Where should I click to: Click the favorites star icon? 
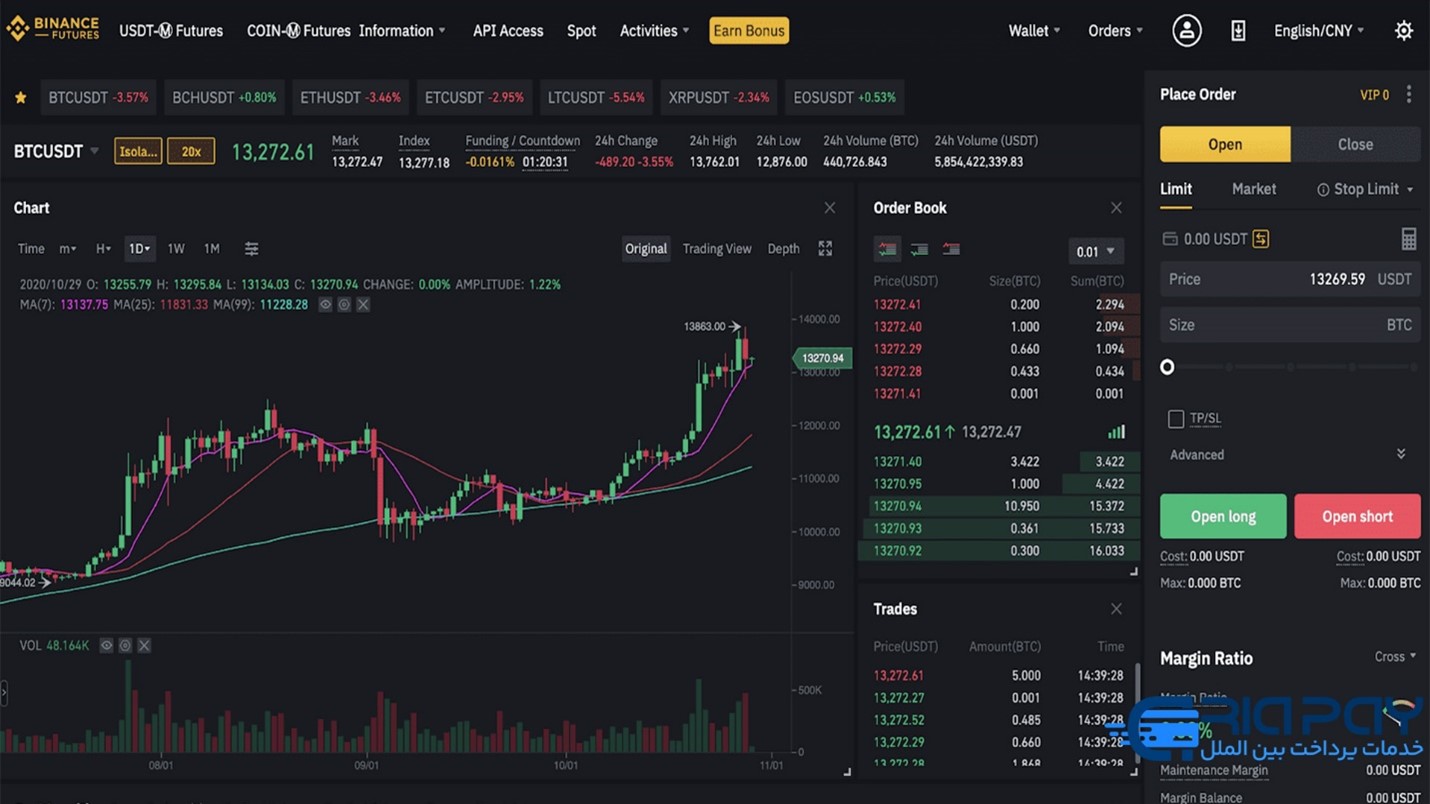click(20, 98)
